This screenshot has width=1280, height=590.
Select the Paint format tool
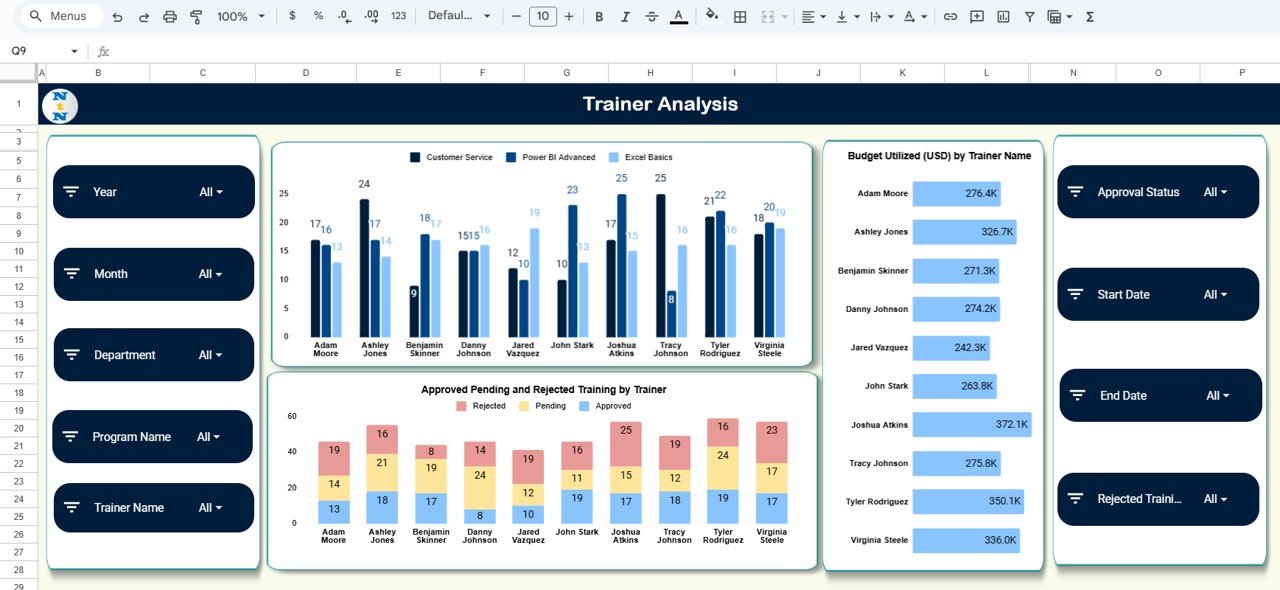195,16
